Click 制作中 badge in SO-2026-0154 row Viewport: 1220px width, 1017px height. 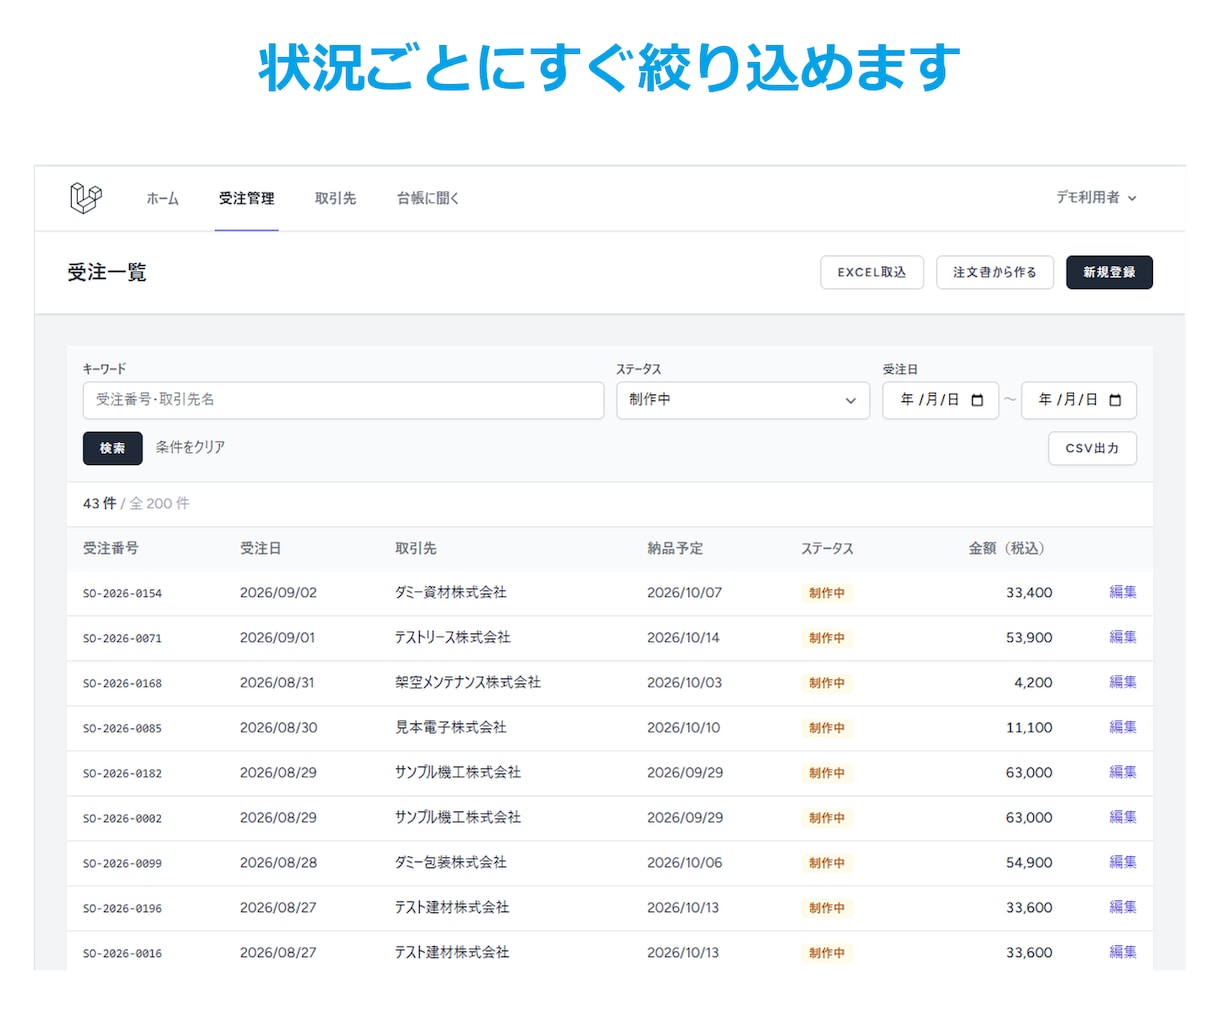pos(827,593)
